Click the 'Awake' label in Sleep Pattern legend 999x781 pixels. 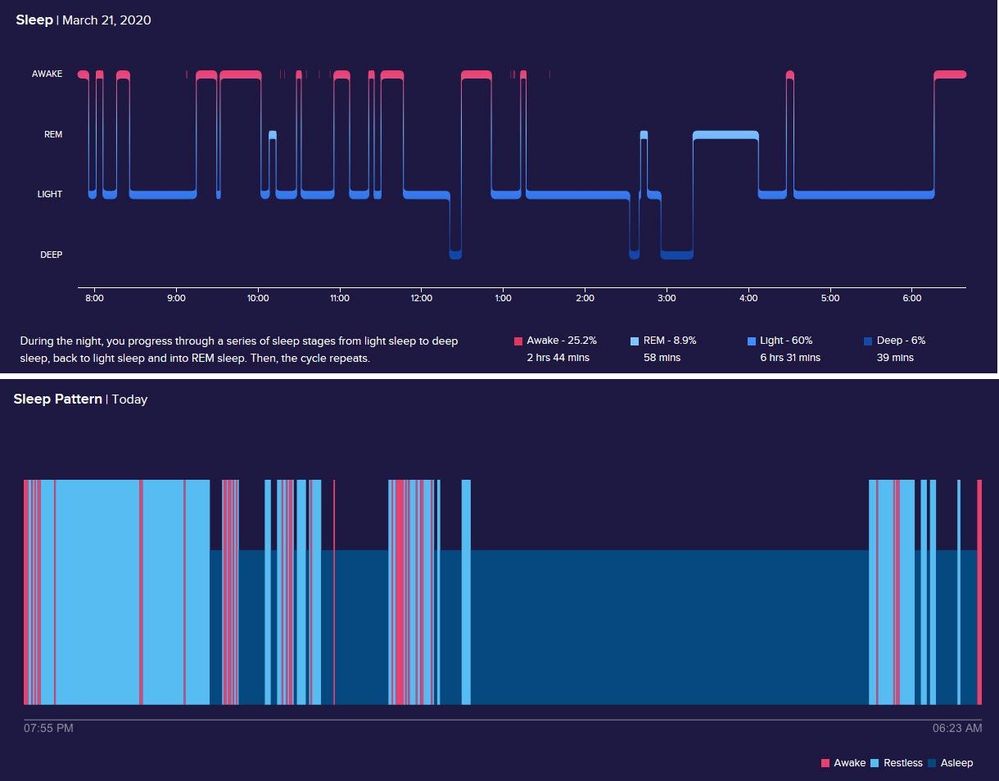(x=849, y=763)
